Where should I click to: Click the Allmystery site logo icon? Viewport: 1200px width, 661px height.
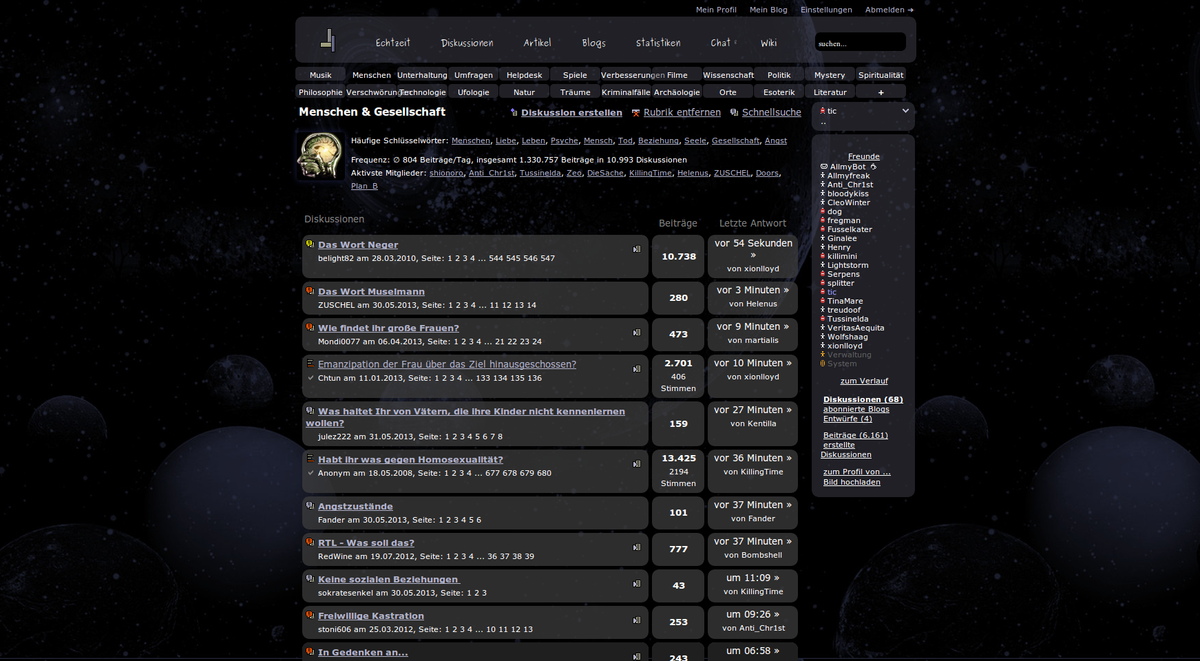pos(328,41)
